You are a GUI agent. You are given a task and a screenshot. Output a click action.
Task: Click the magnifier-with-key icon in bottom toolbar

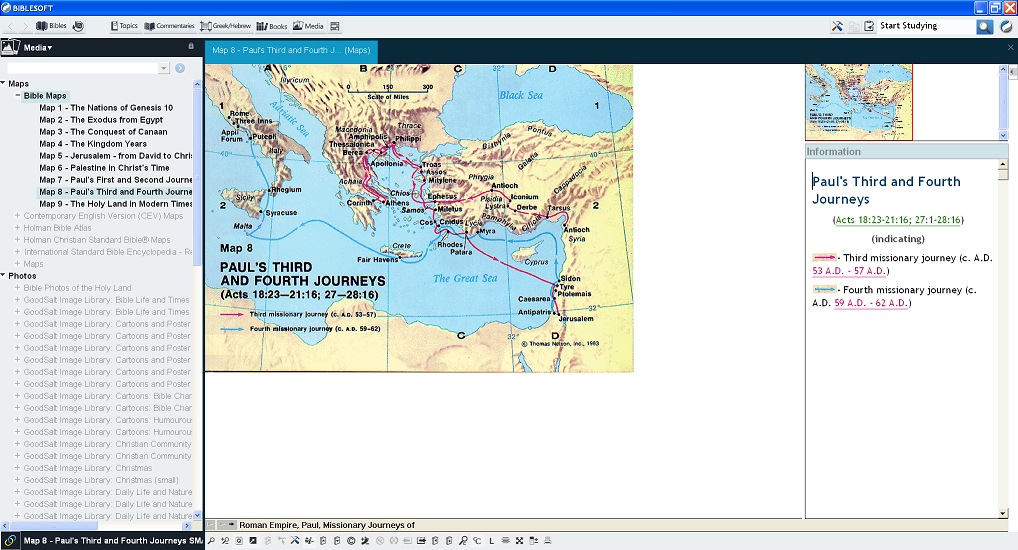[x=463, y=540]
